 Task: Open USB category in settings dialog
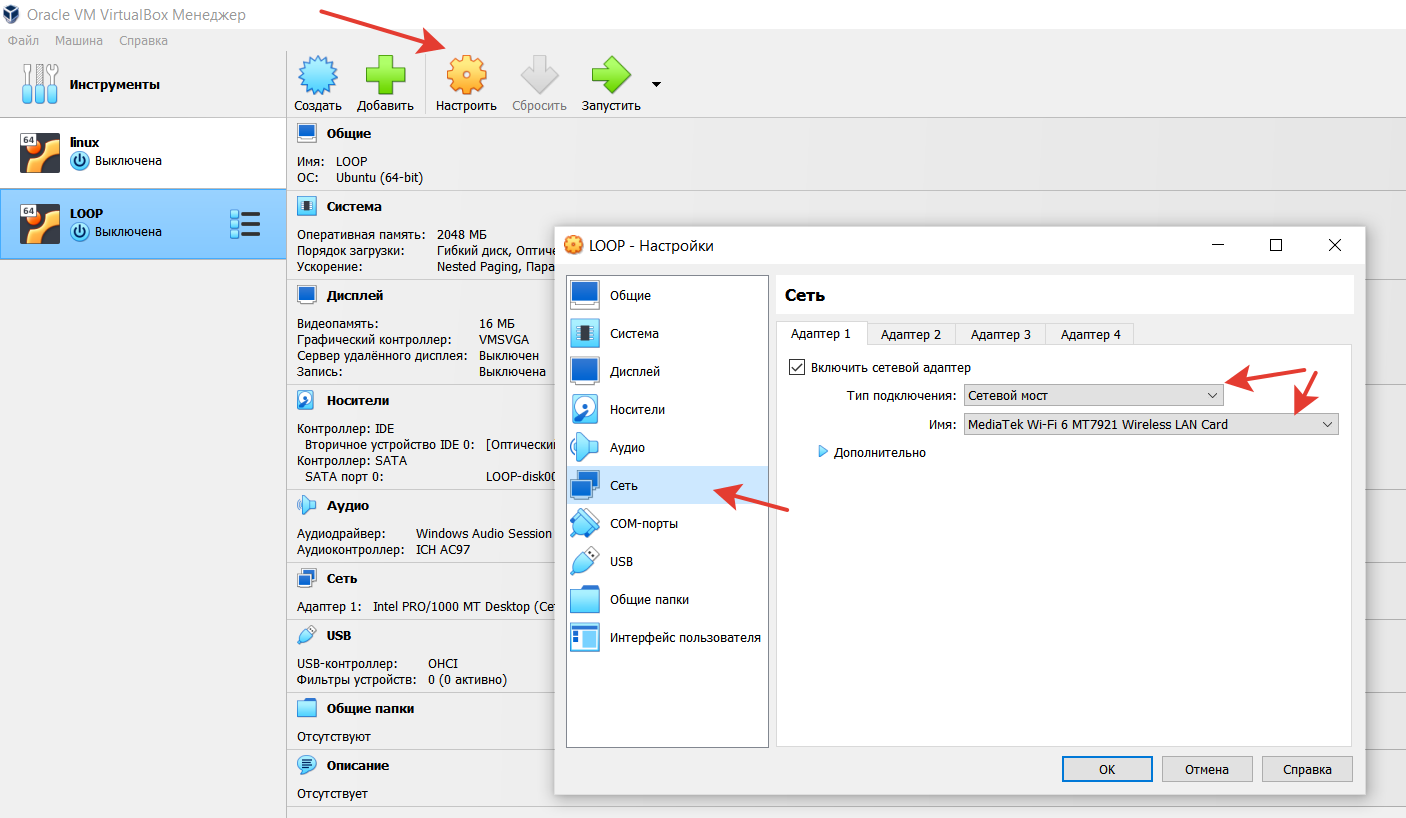tap(667, 561)
